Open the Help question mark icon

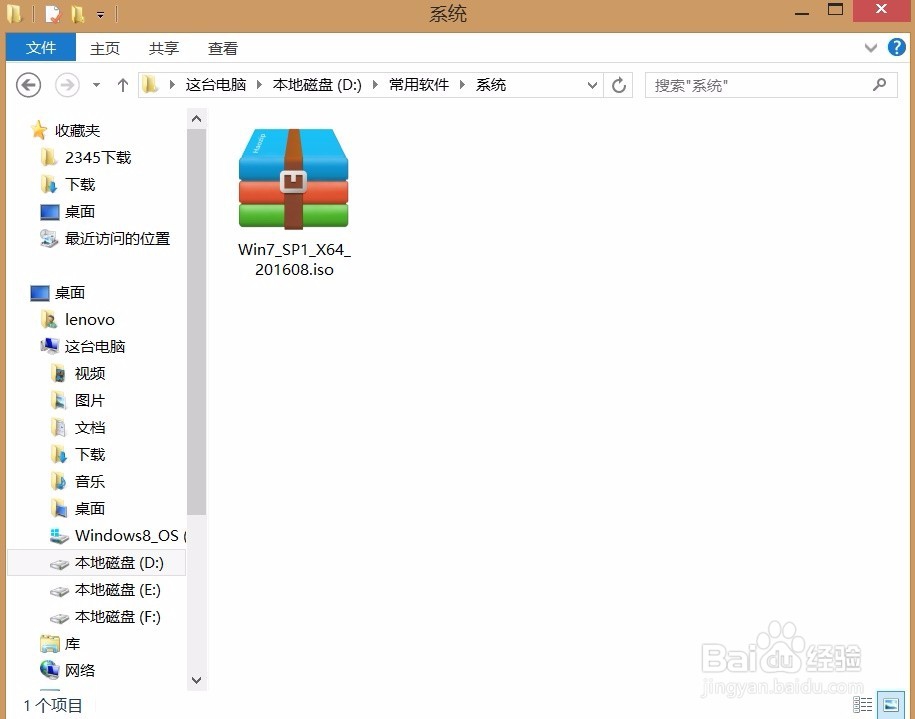pyautogui.click(x=896, y=47)
